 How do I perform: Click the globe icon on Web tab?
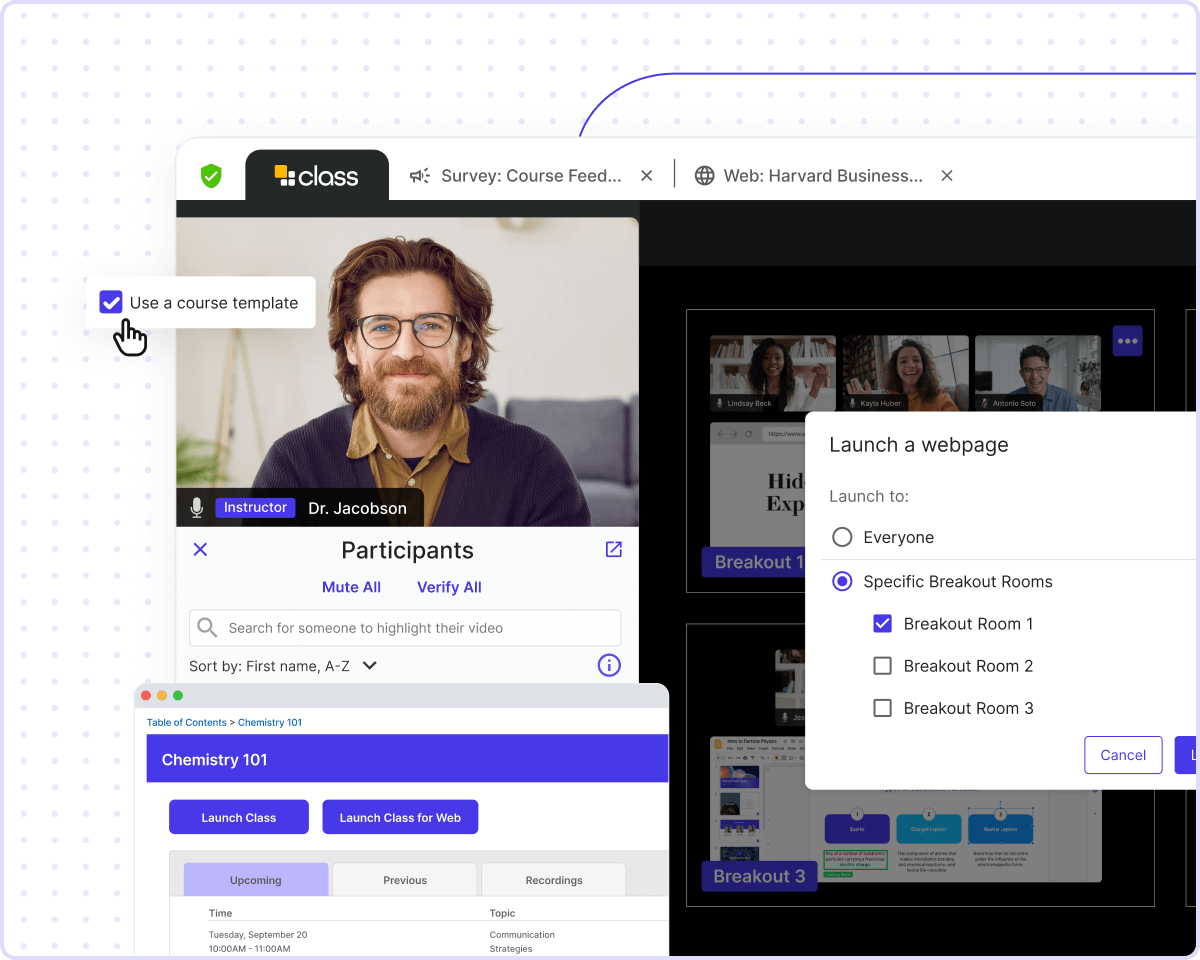click(705, 176)
